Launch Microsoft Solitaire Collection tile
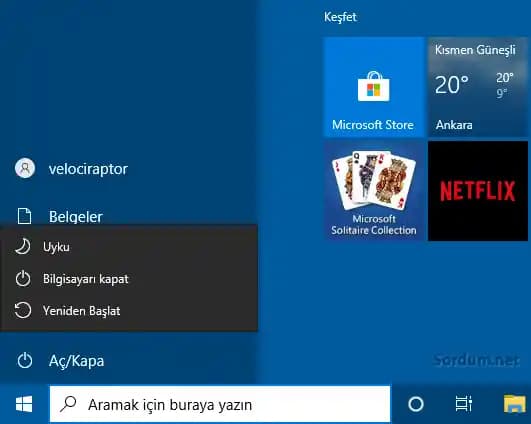The width and height of the screenshot is (531, 424). point(374,191)
